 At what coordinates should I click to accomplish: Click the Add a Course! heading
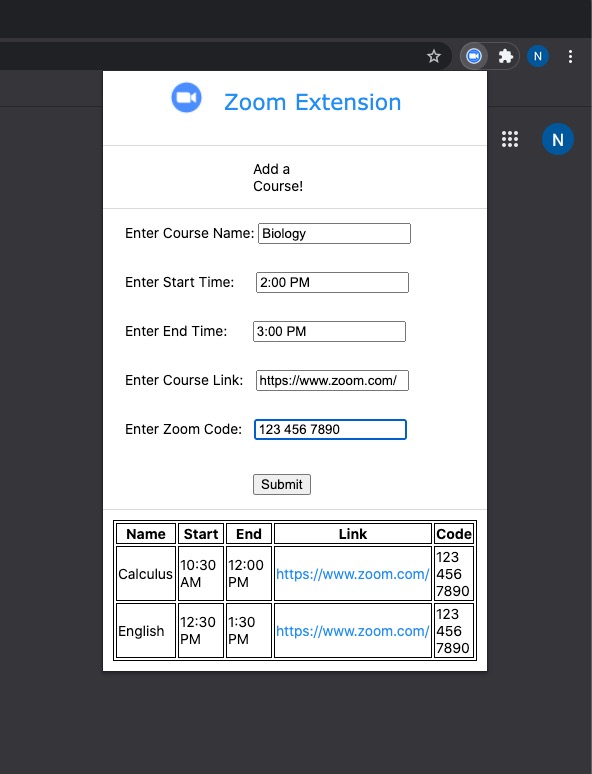point(278,178)
